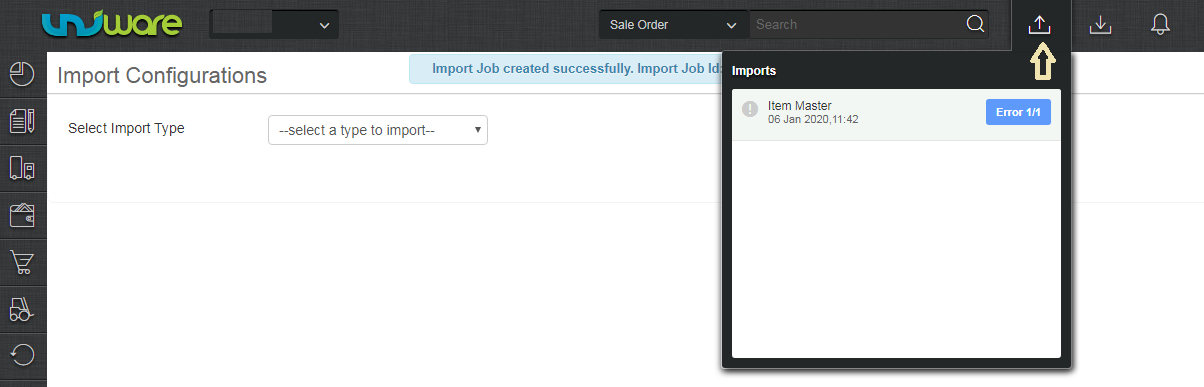The width and height of the screenshot is (1204, 387).
Task: Click the Uniware logo
Action: pos(111,25)
